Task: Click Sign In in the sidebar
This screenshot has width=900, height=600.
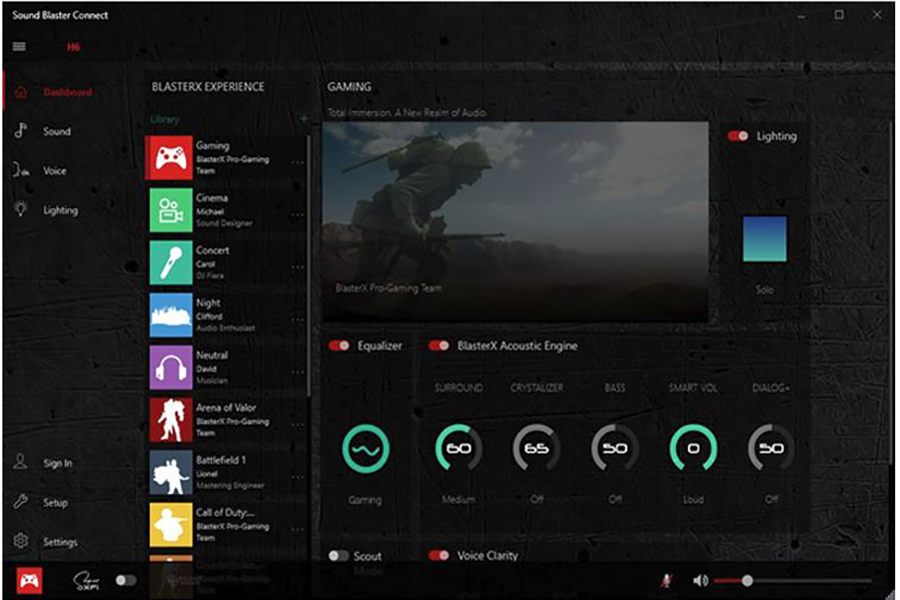Action: (57, 463)
